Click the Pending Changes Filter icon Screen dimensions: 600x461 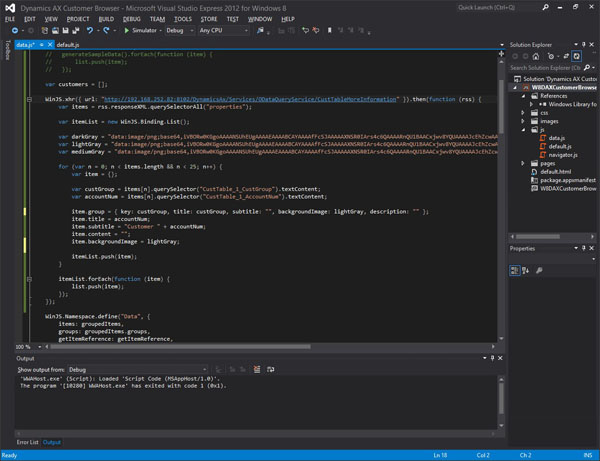(x=551, y=57)
